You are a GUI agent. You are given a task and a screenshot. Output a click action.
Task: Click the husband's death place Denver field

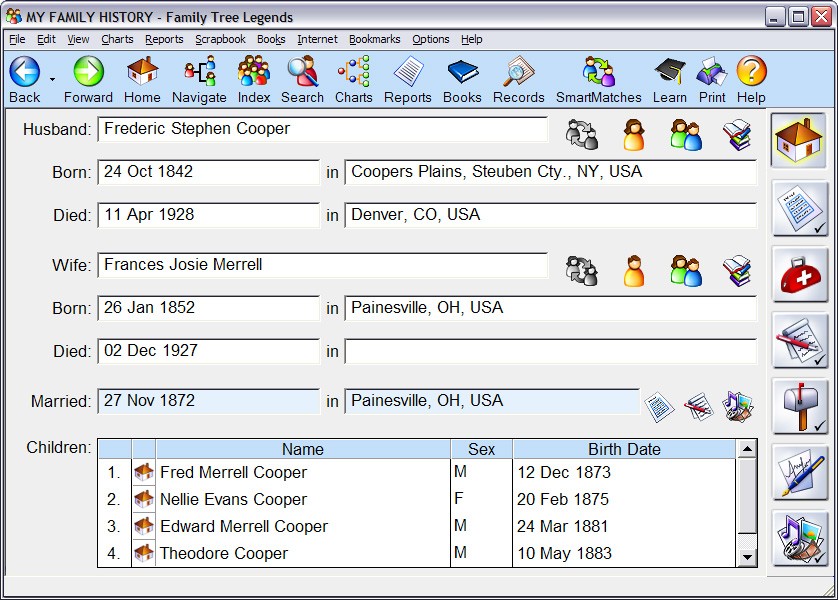[550, 215]
